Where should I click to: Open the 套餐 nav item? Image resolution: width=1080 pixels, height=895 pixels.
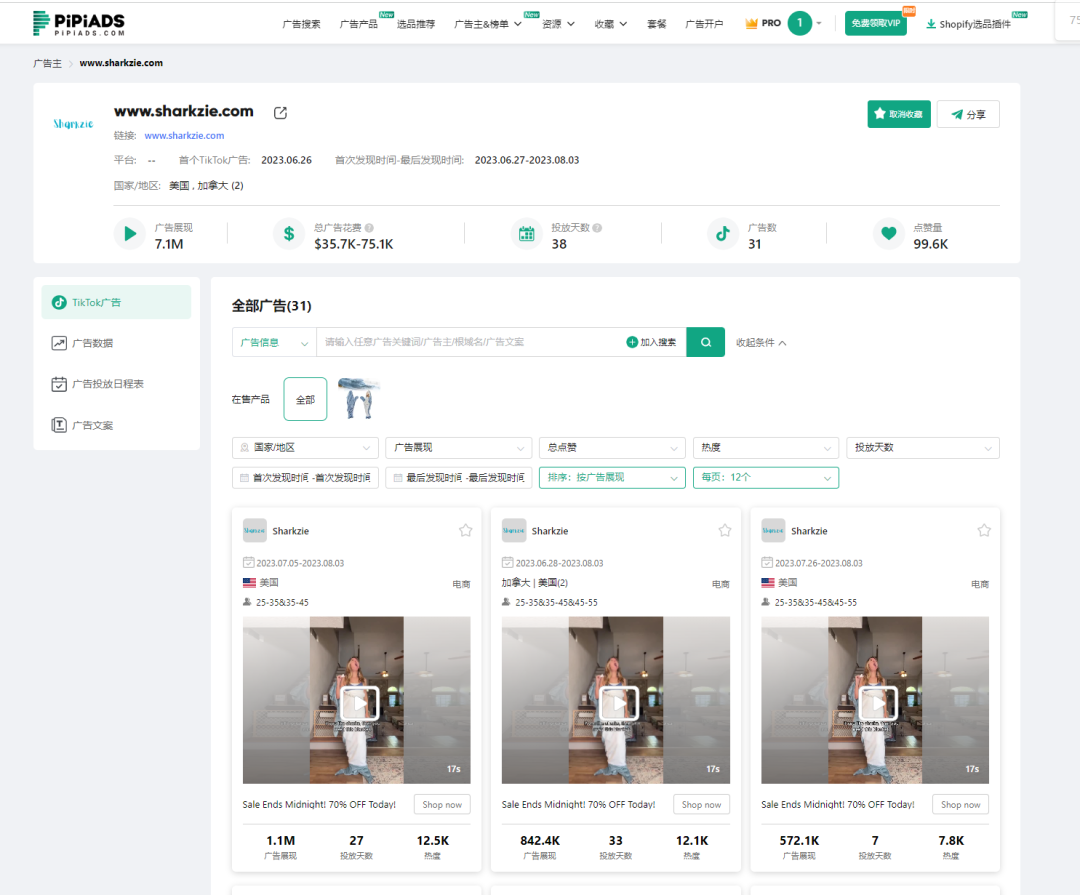point(656,24)
